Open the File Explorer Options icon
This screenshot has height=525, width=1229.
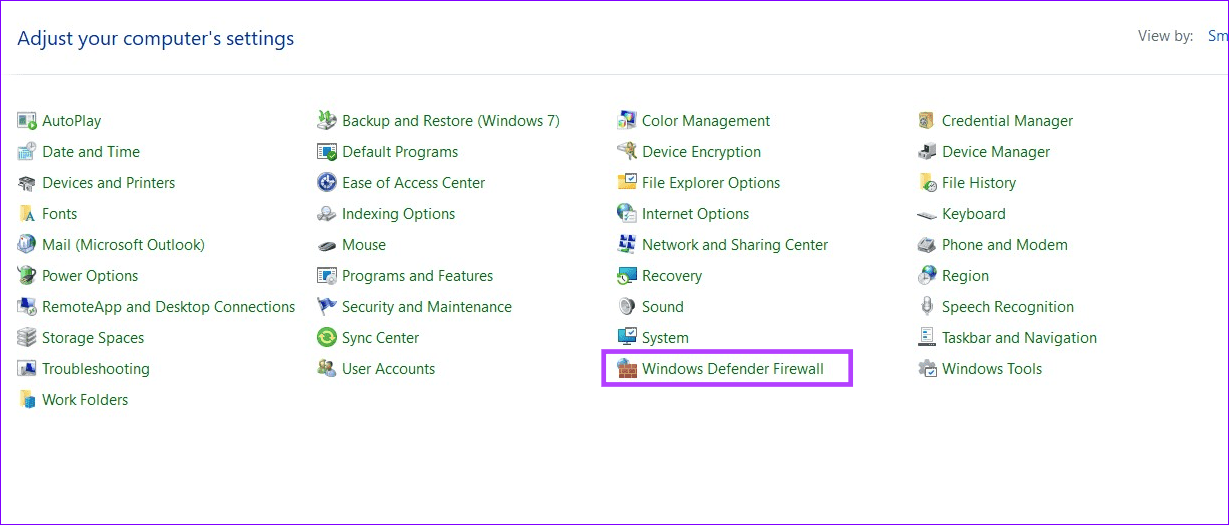tap(627, 183)
